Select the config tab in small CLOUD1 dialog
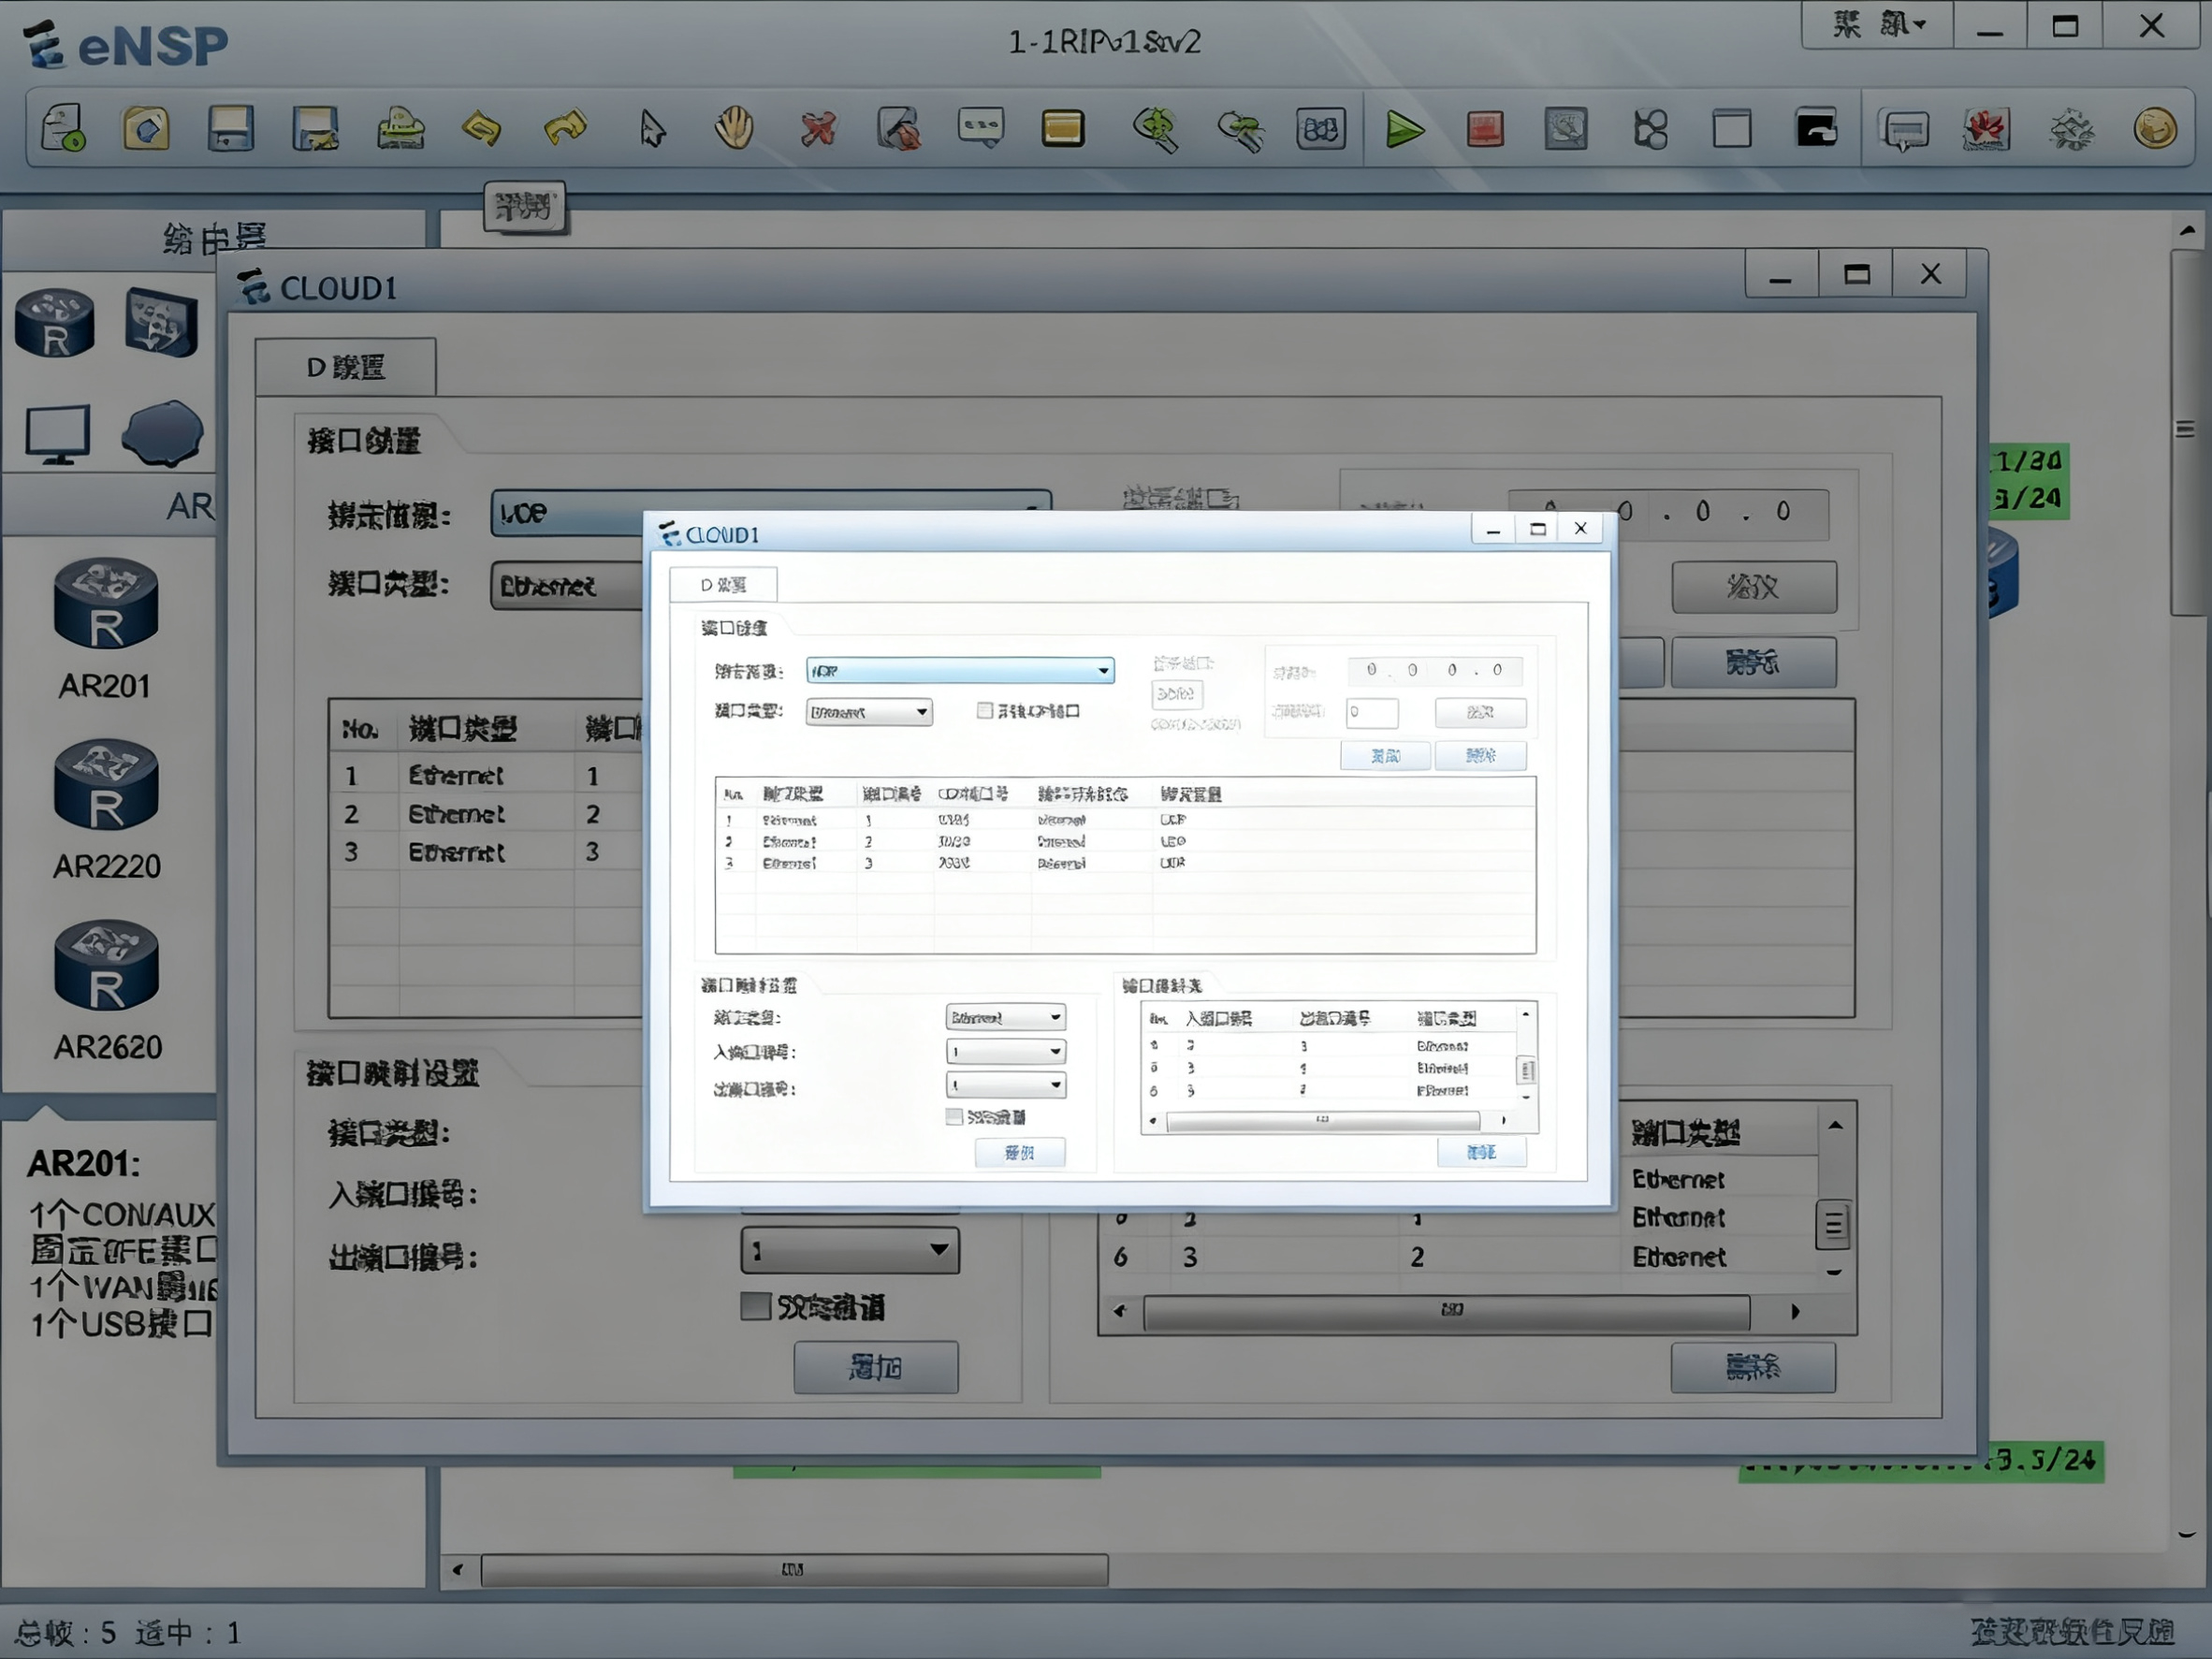The image size is (2212, 1659). tap(722, 584)
